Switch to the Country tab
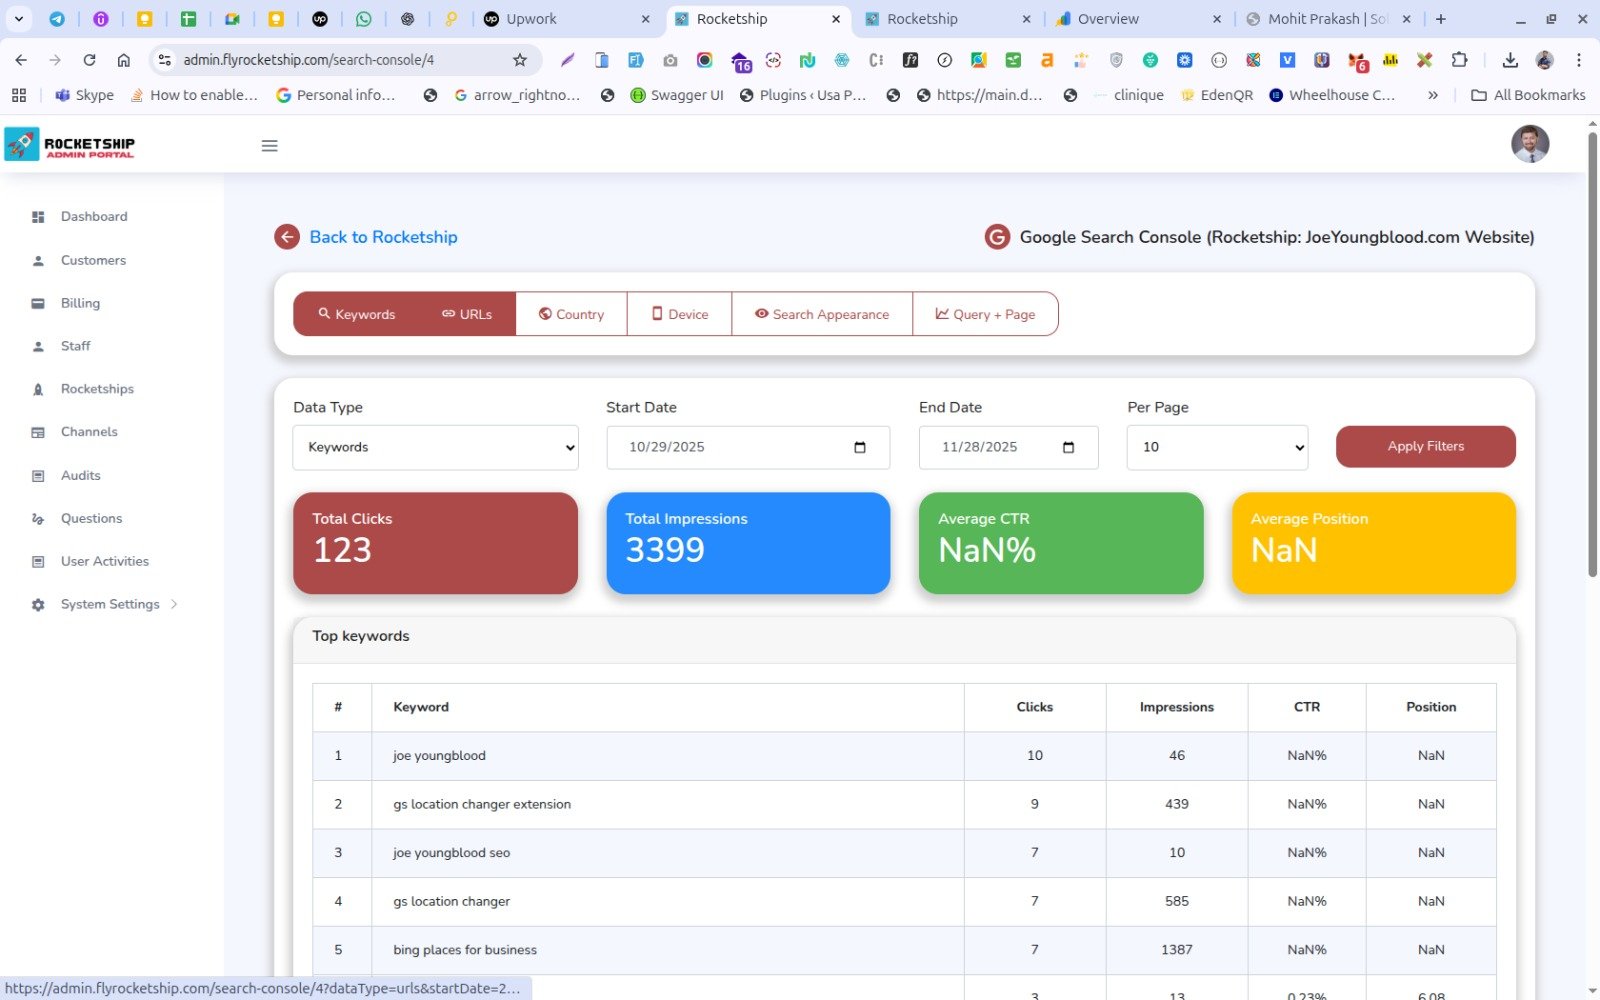 [571, 314]
